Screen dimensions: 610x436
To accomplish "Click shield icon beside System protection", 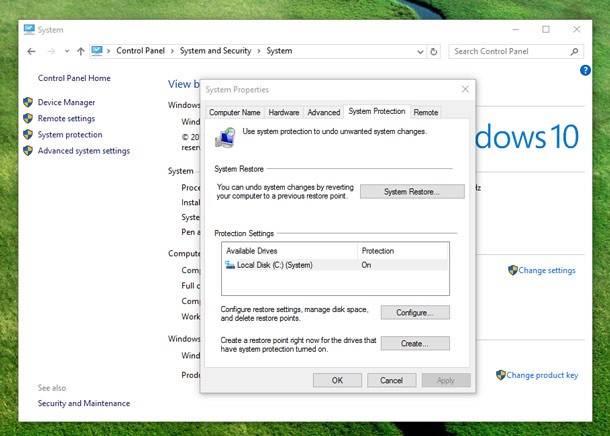I will (28, 135).
